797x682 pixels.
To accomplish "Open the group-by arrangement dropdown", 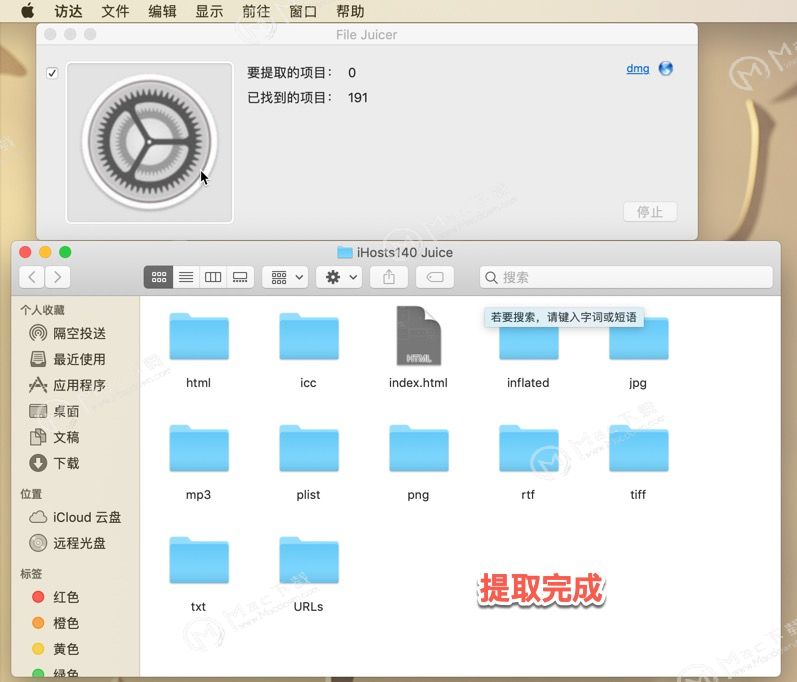I will pos(285,277).
